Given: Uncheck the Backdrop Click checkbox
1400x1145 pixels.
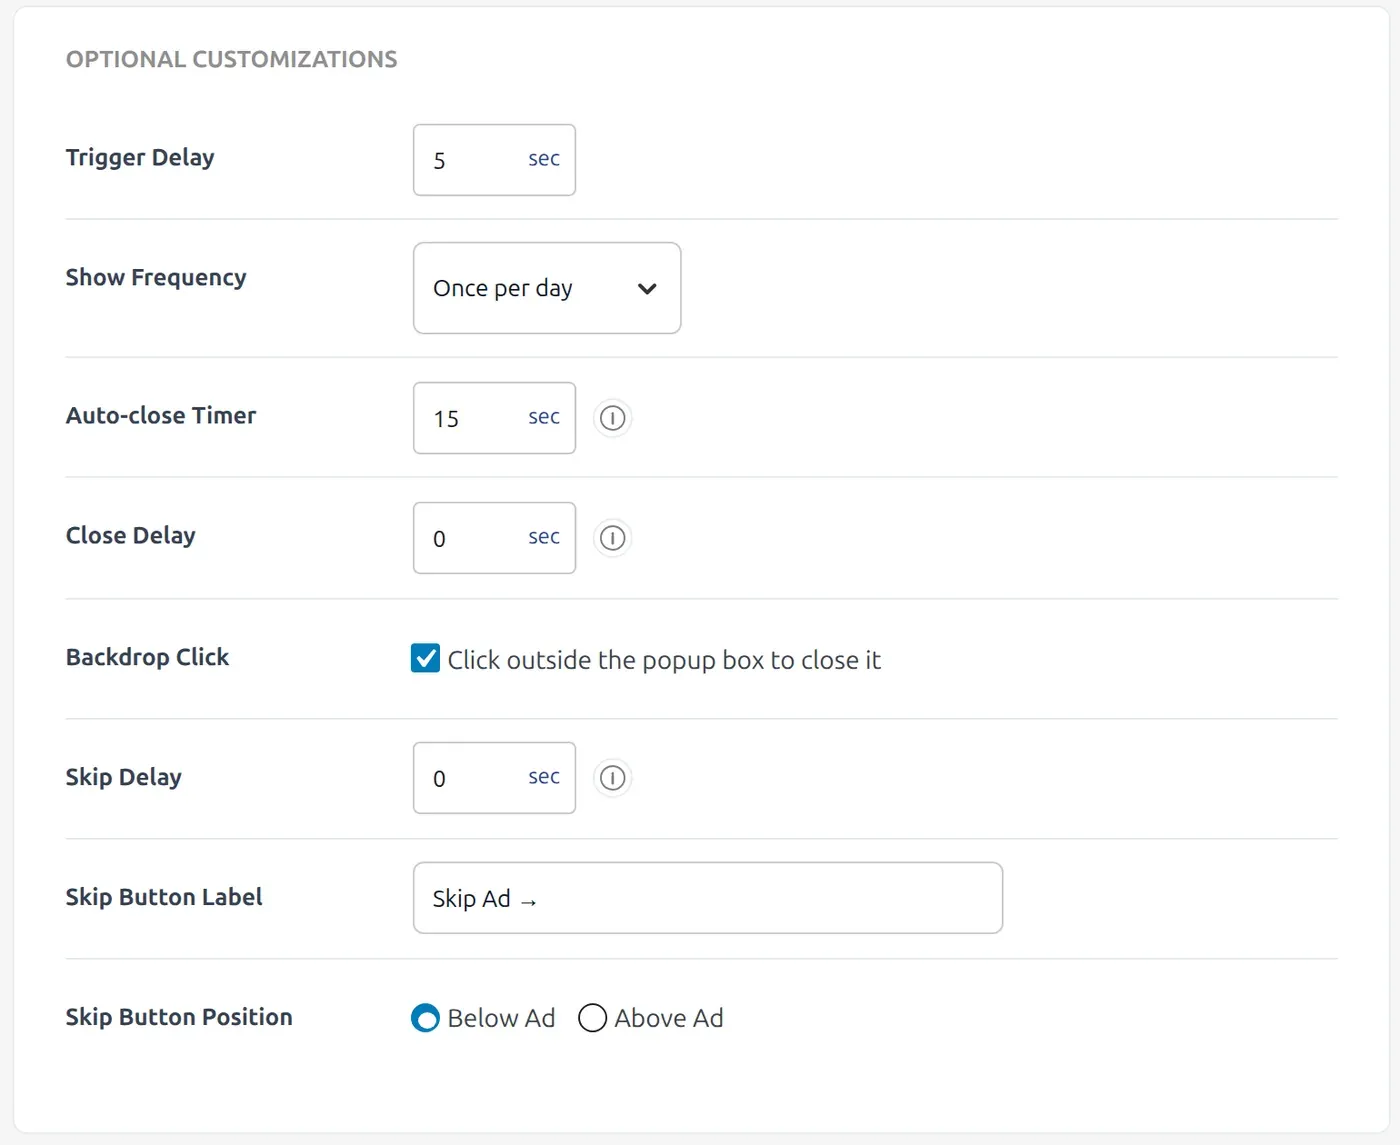Looking at the screenshot, I should 425,658.
